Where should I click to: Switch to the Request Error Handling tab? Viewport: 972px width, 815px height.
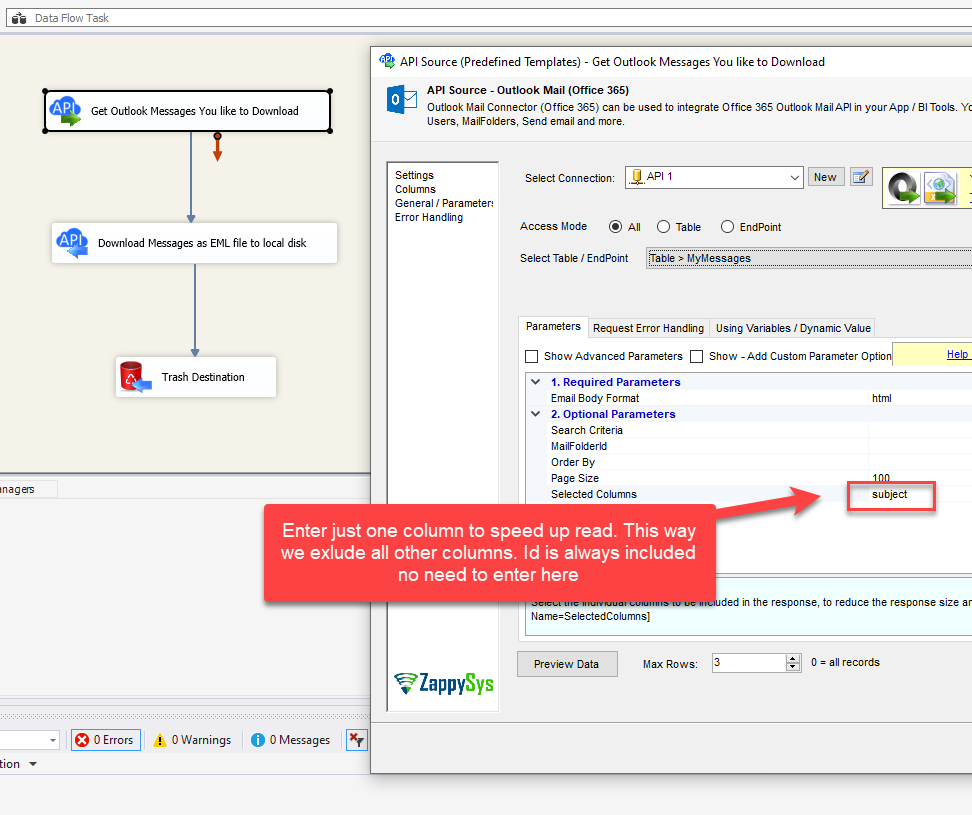pos(648,327)
